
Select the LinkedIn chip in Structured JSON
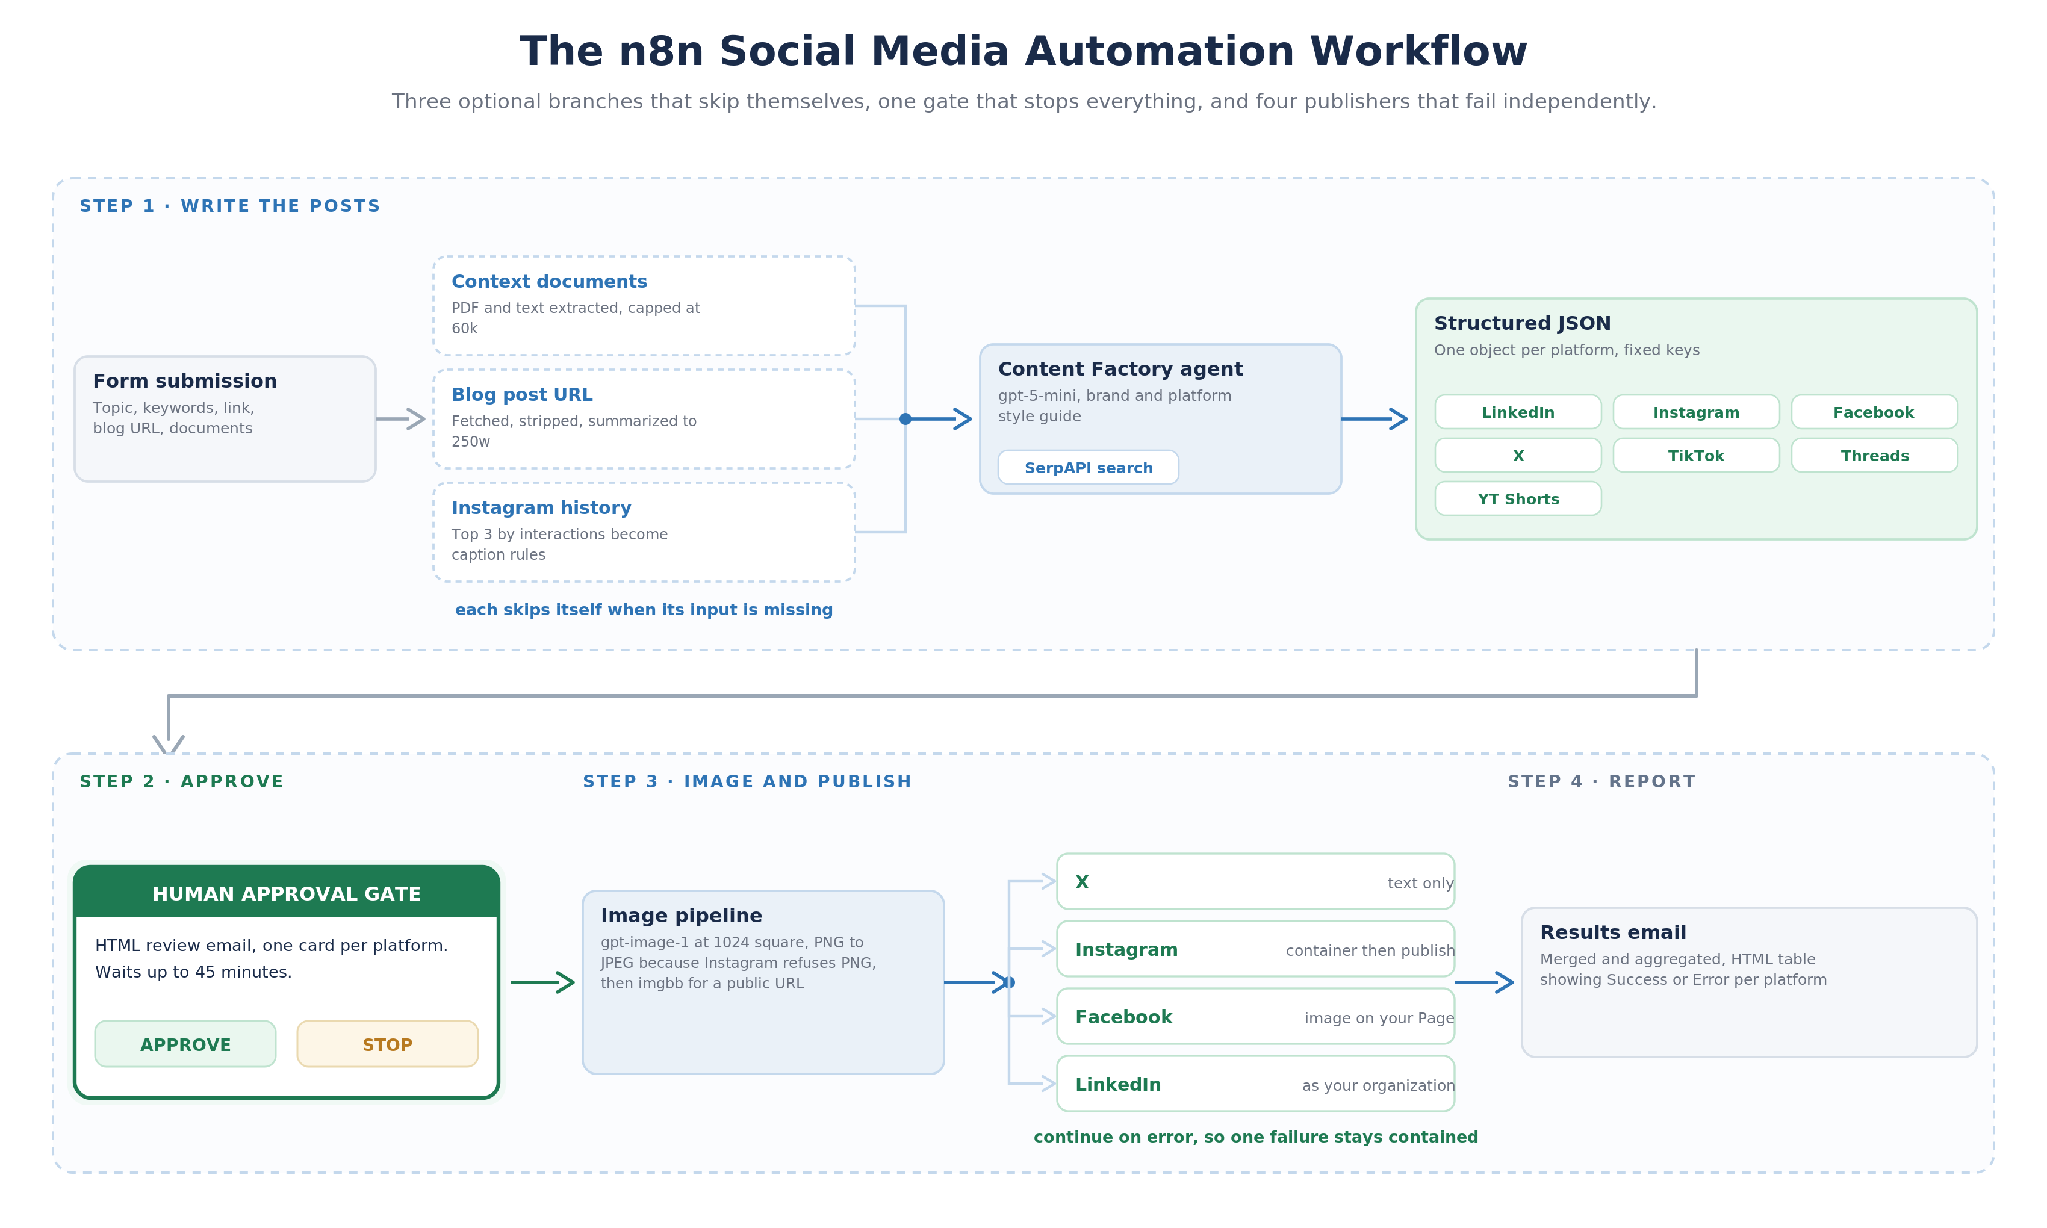[x=1518, y=412]
